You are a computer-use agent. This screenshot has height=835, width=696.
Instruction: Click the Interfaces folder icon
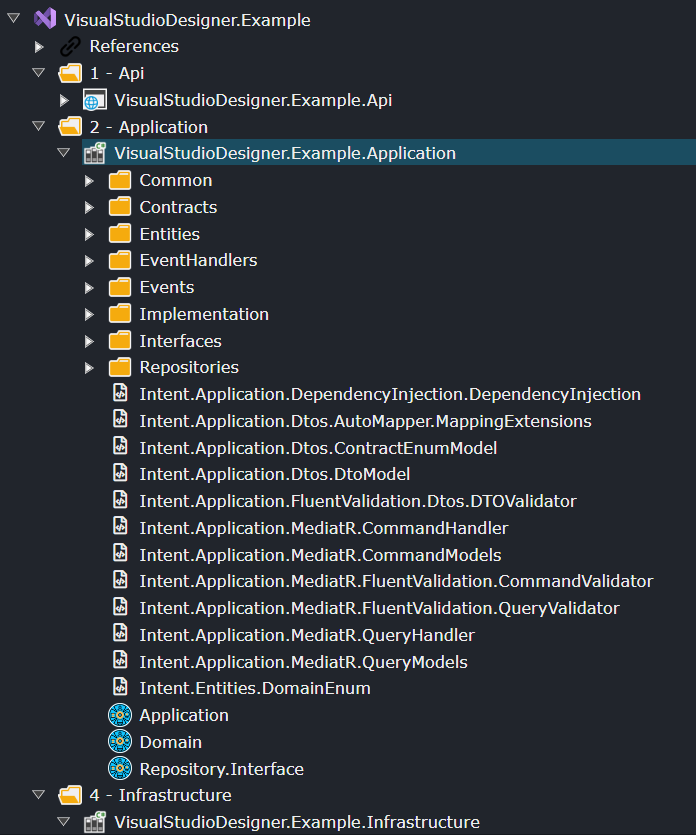(120, 341)
